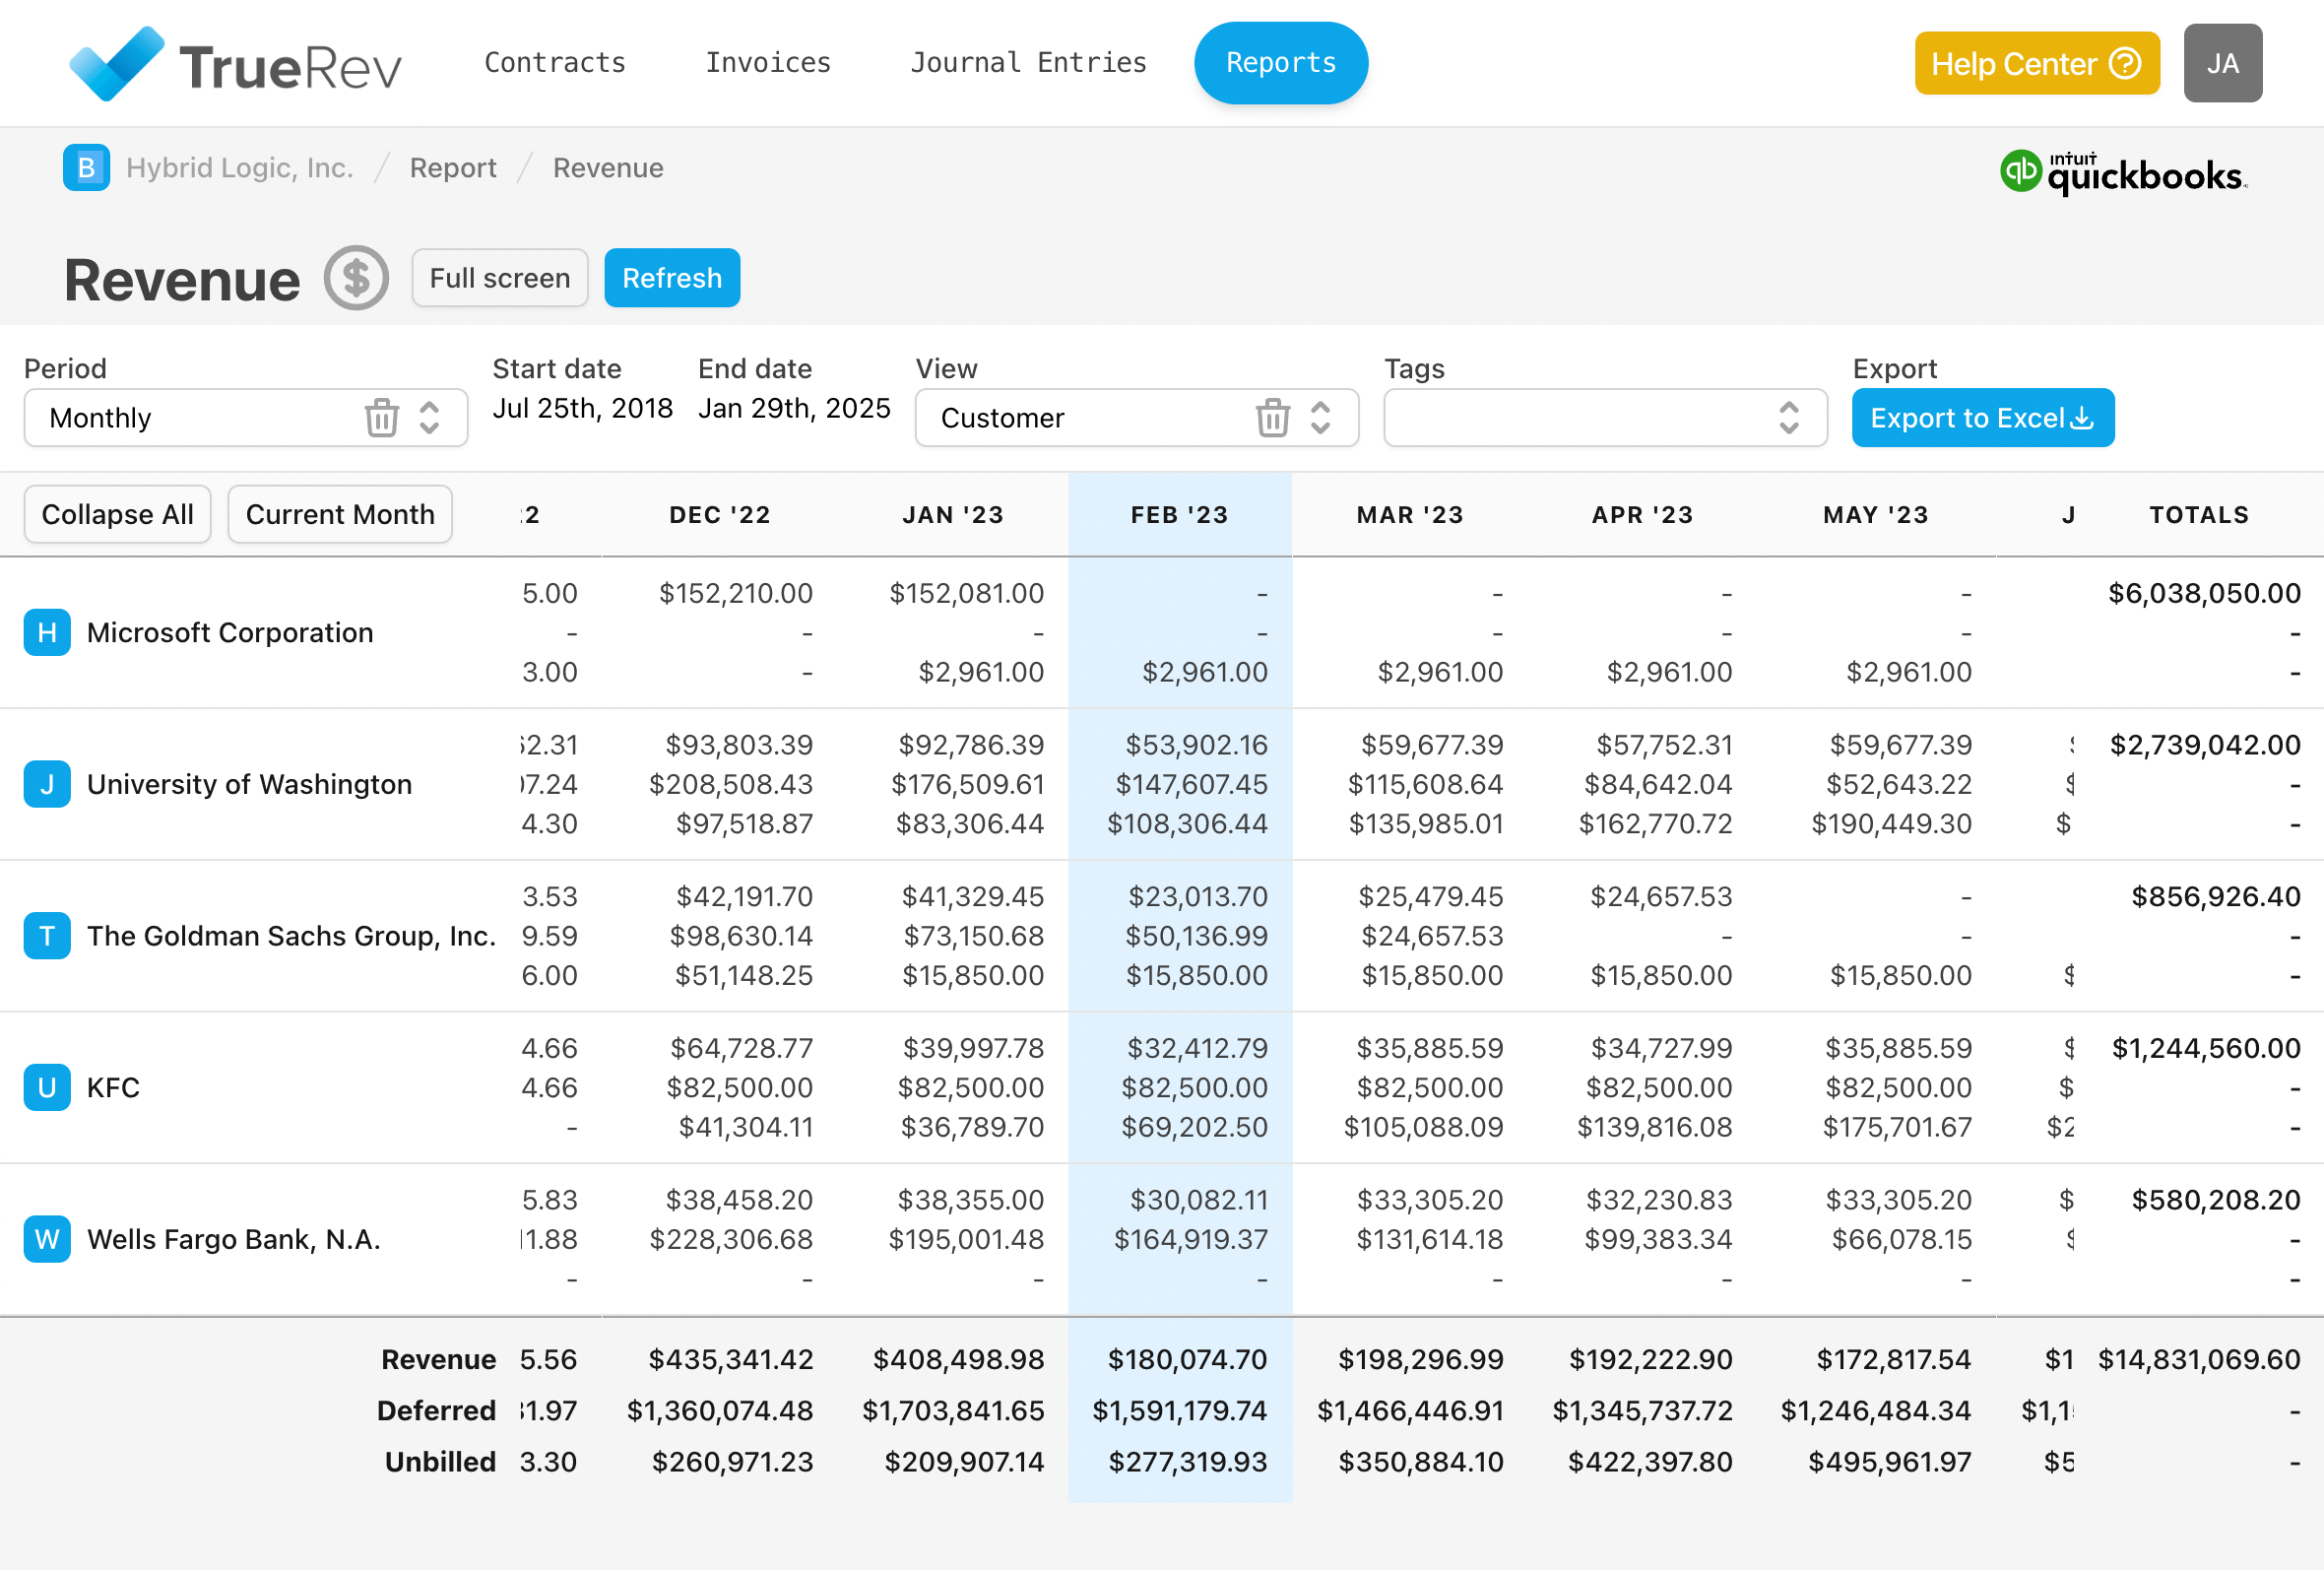Enable the Current Month filter
Viewport: 2324px width, 1570px height.
tap(339, 514)
